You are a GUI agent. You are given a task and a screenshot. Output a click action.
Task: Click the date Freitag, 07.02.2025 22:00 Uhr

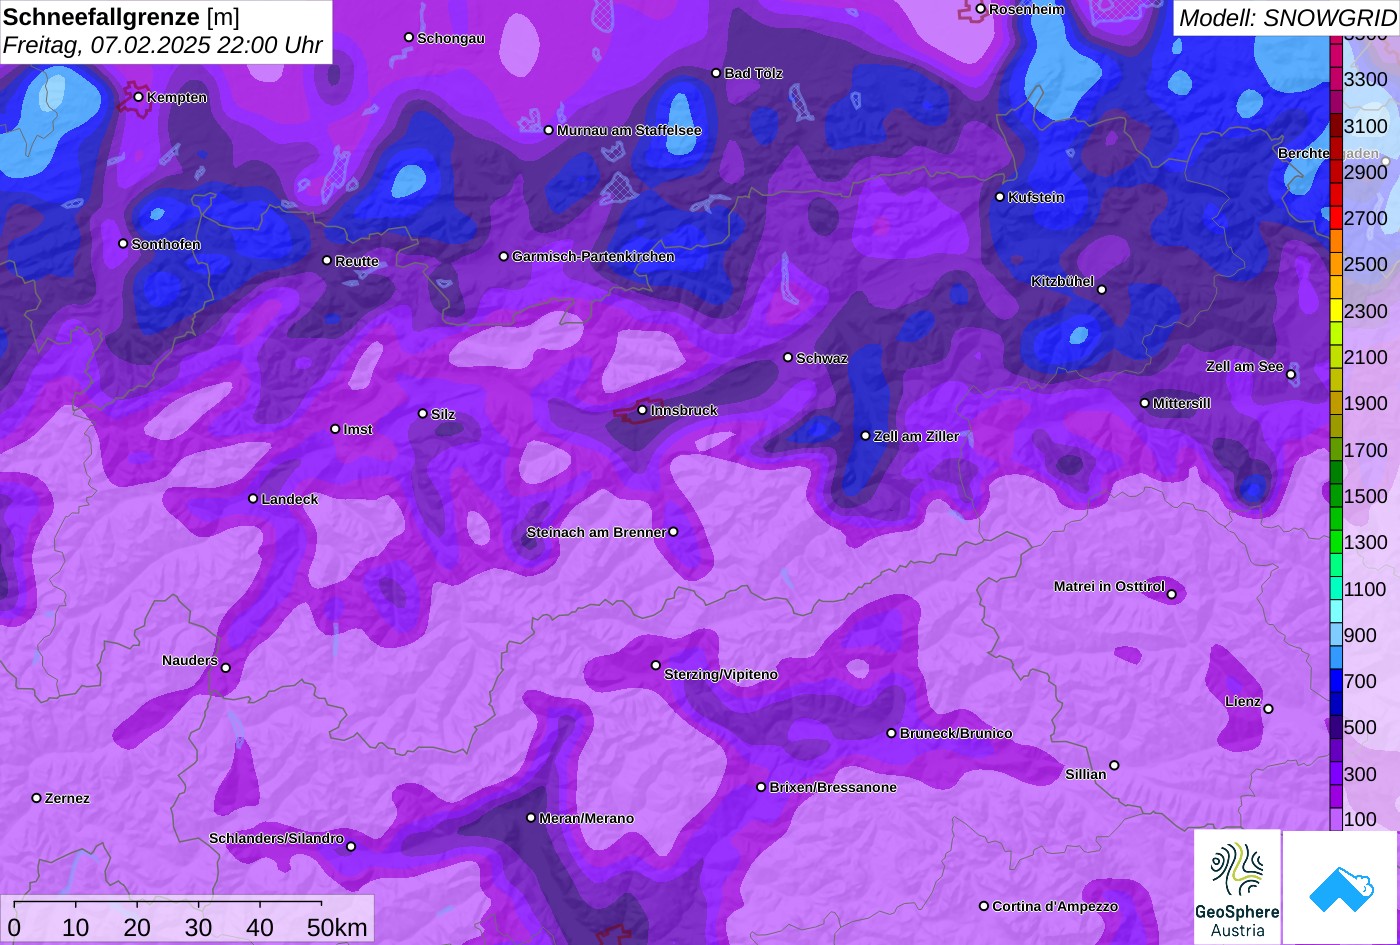162,45
